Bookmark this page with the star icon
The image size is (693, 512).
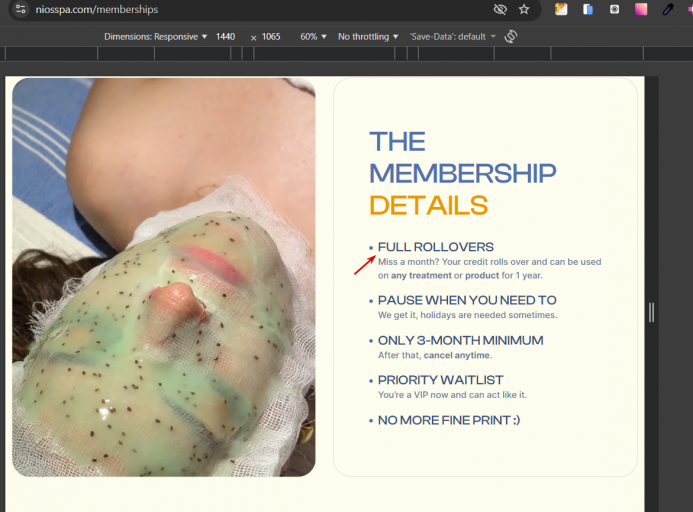[524, 9]
